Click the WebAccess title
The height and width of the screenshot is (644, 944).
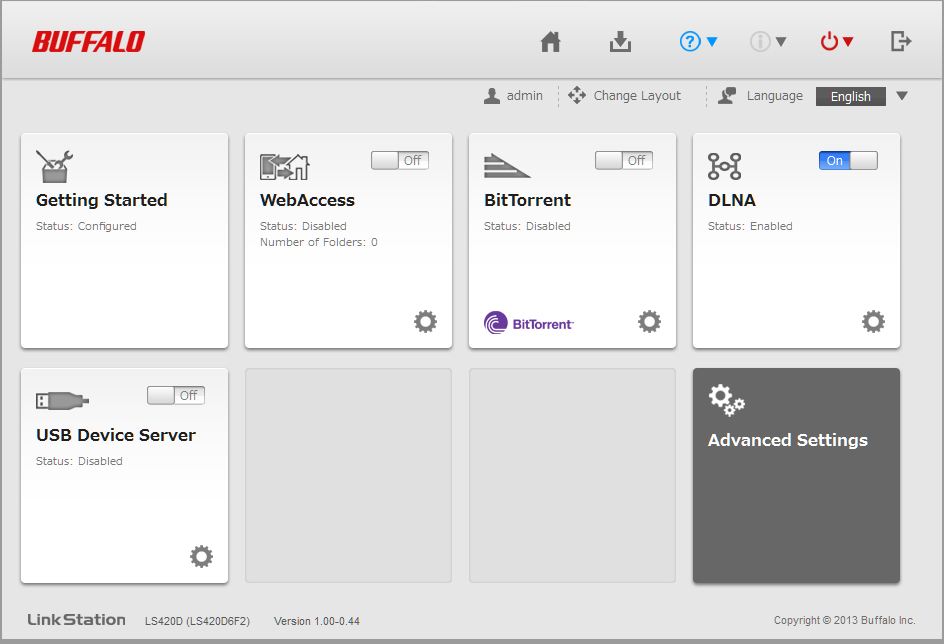[307, 200]
